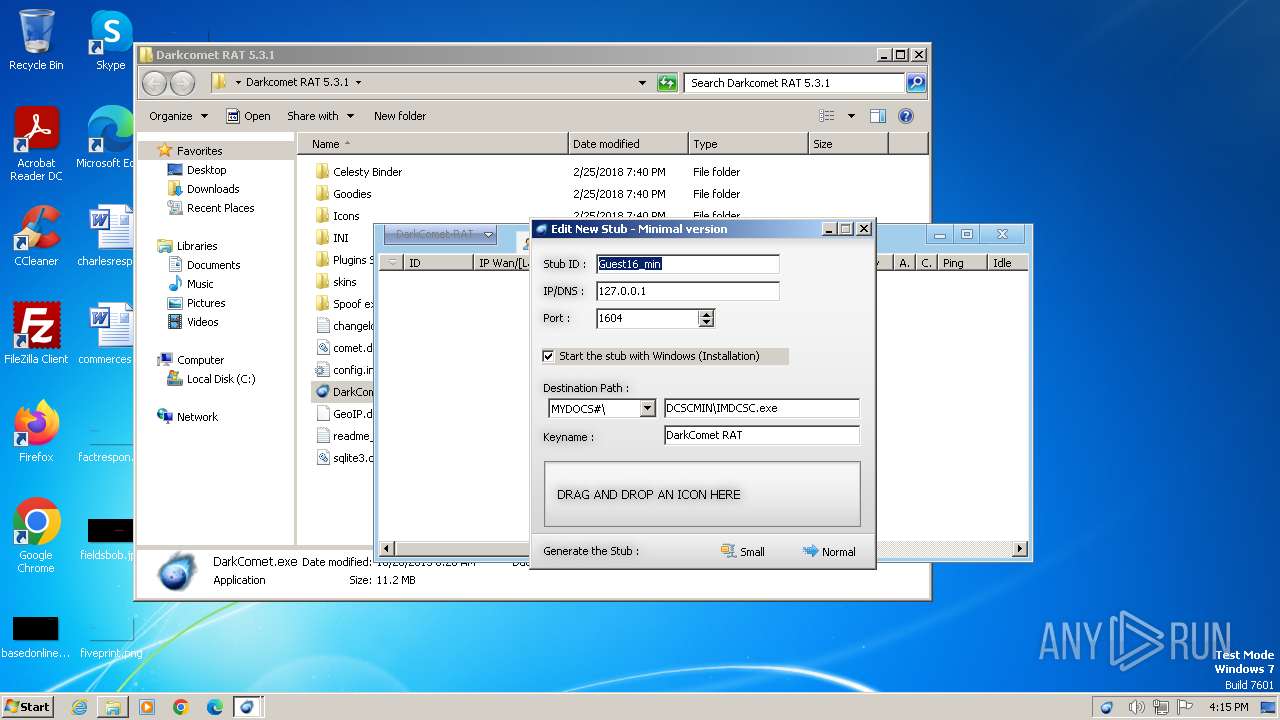1280x720 pixels.
Task: Sort by the Date modified column header
Action: tap(628, 144)
